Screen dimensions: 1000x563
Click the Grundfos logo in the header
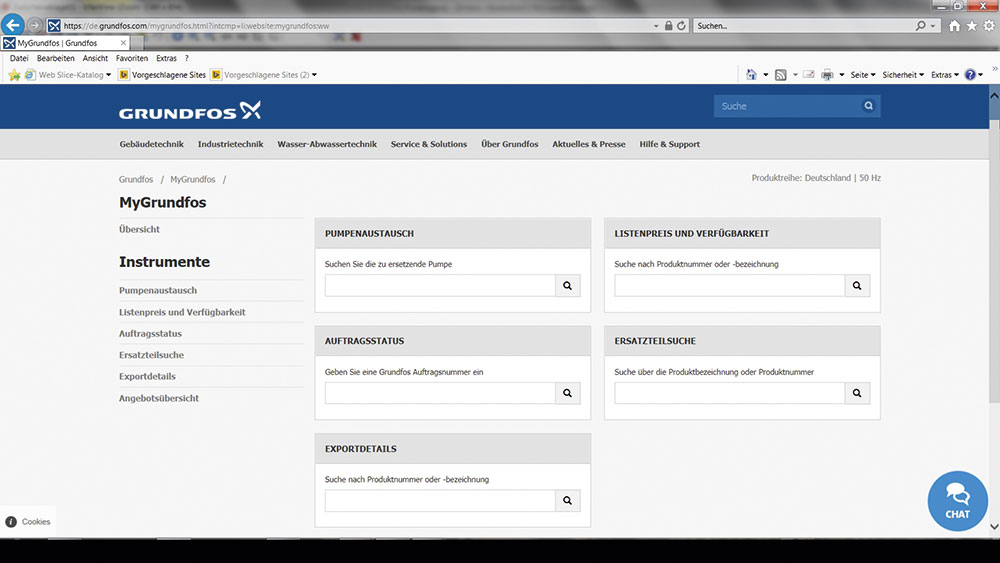[189, 111]
